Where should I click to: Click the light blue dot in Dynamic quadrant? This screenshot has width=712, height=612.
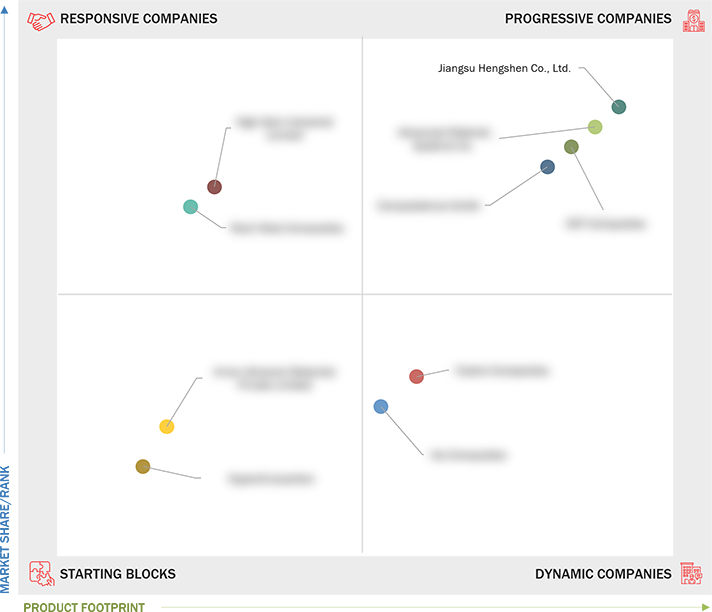click(381, 406)
